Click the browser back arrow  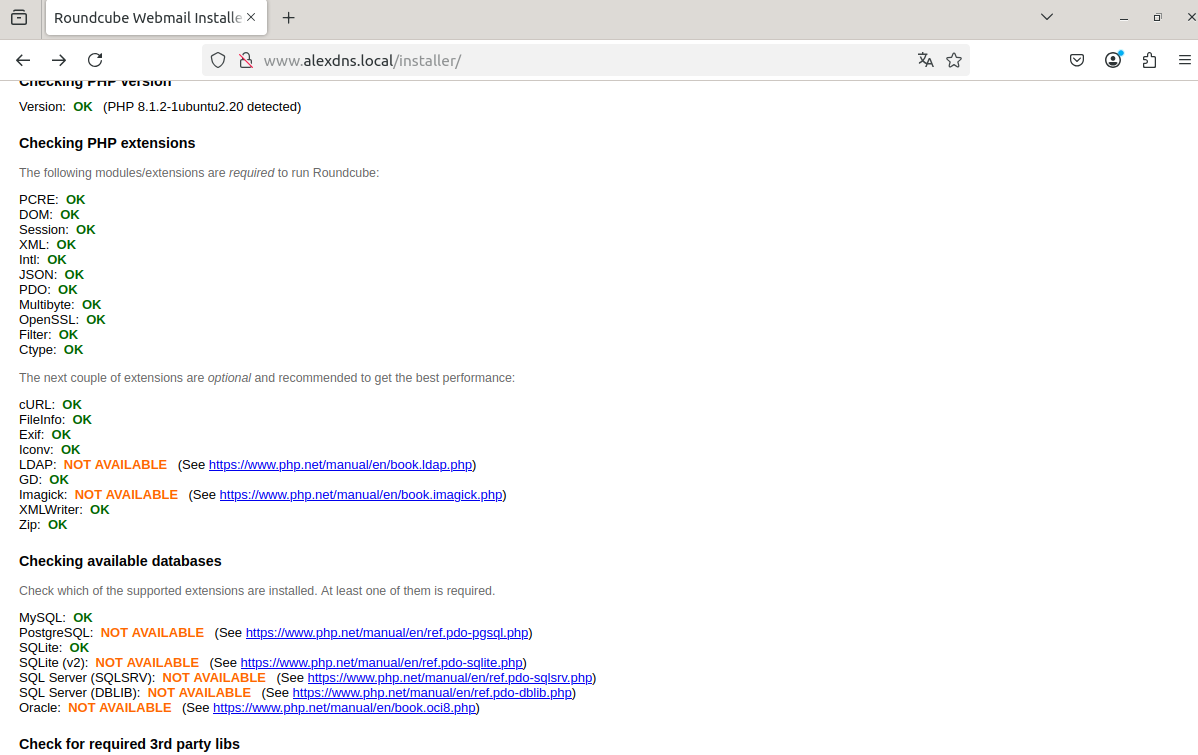pos(23,60)
